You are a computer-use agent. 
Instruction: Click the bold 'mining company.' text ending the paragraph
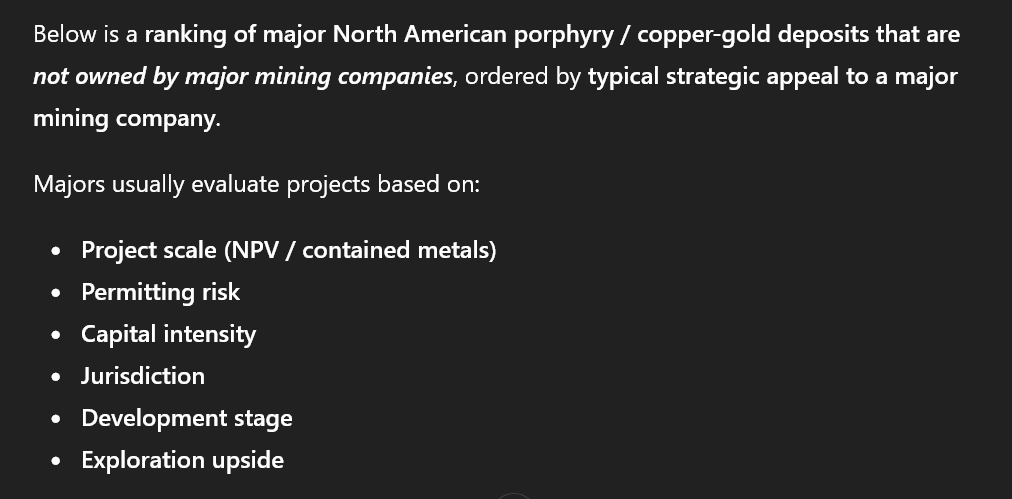[x=125, y=119]
